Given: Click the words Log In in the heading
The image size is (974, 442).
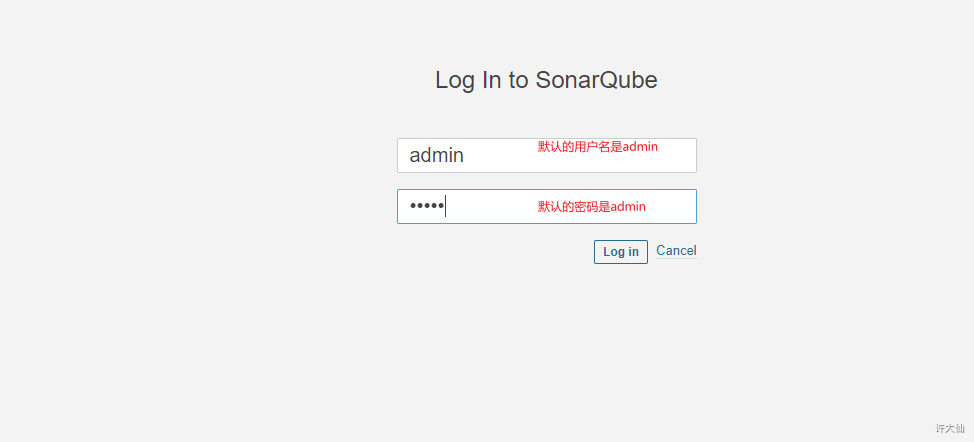Looking at the screenshot, I should click(x=468, y=81).
